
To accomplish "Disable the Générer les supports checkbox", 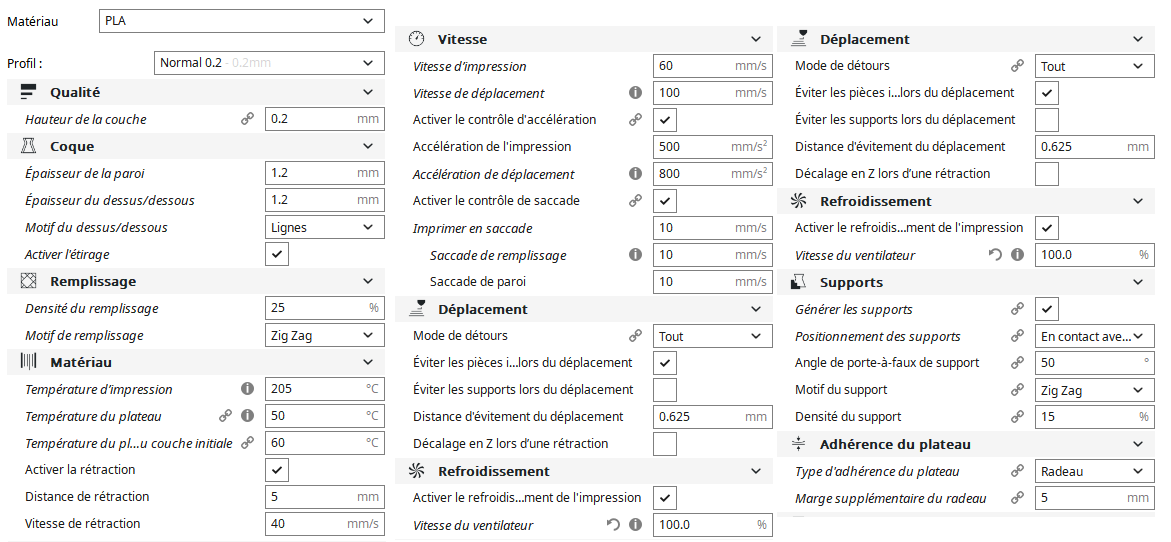I will point(1047,309).
